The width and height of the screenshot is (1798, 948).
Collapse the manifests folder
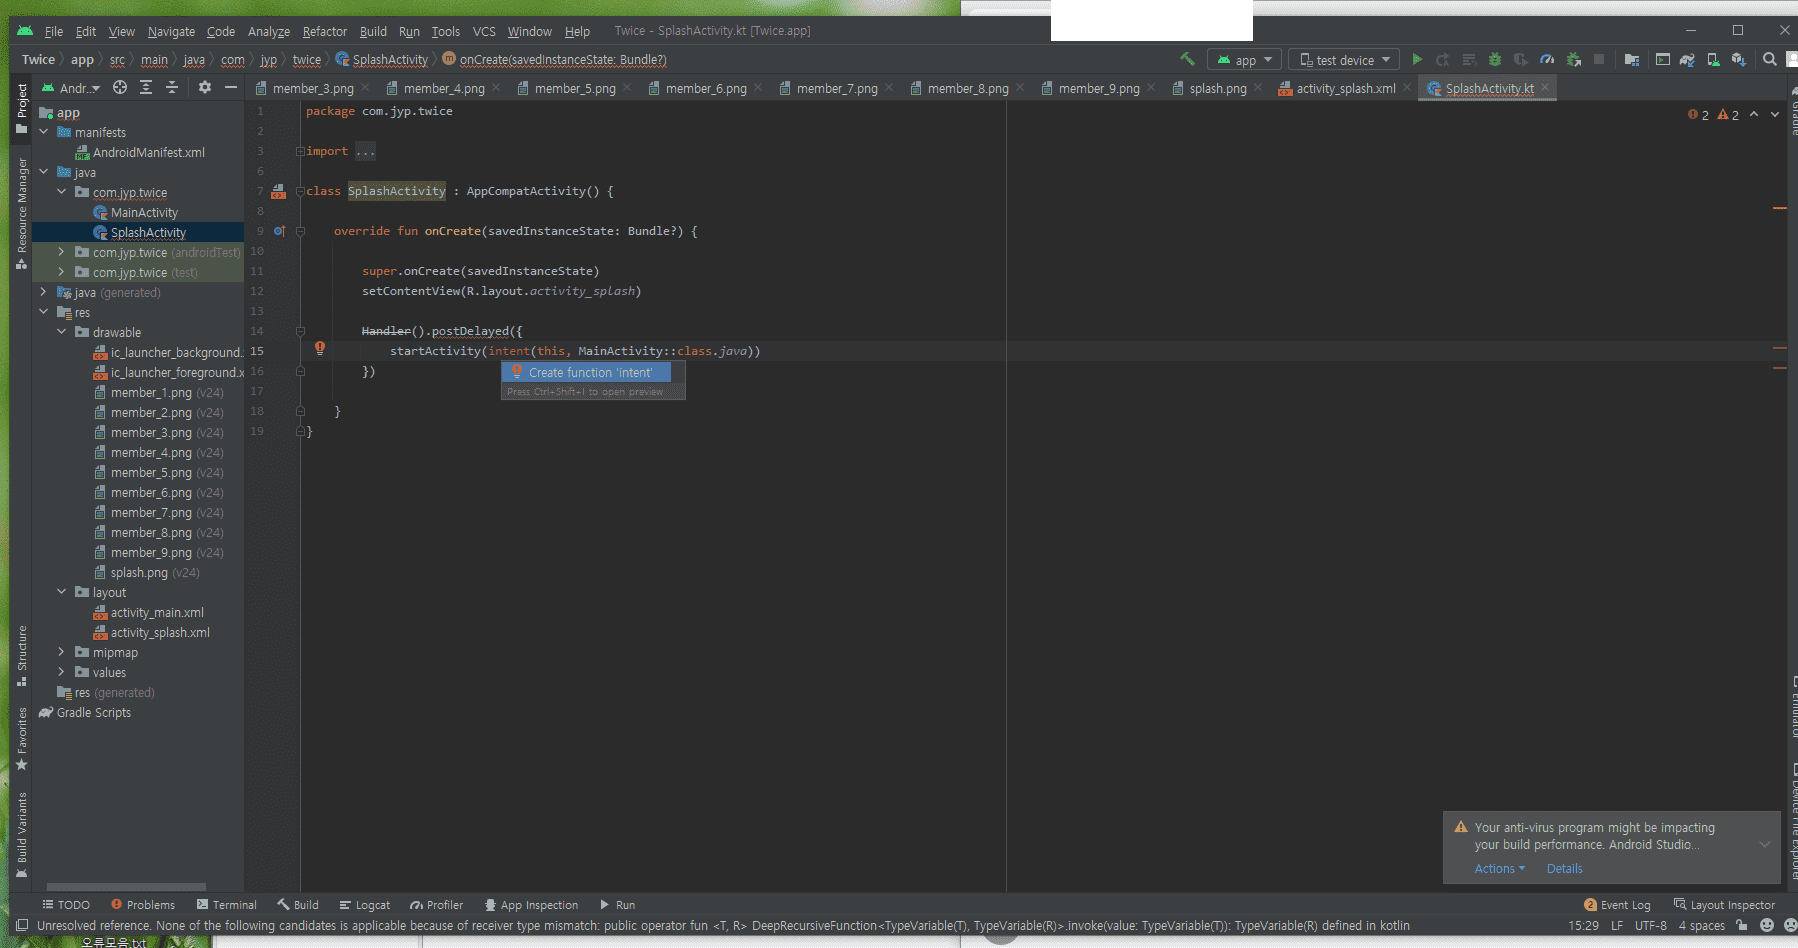(43, 132)
